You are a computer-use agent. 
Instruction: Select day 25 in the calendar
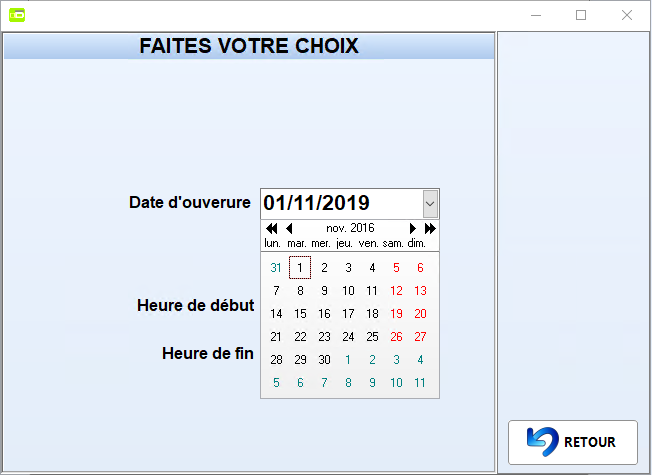click(372, 336)
